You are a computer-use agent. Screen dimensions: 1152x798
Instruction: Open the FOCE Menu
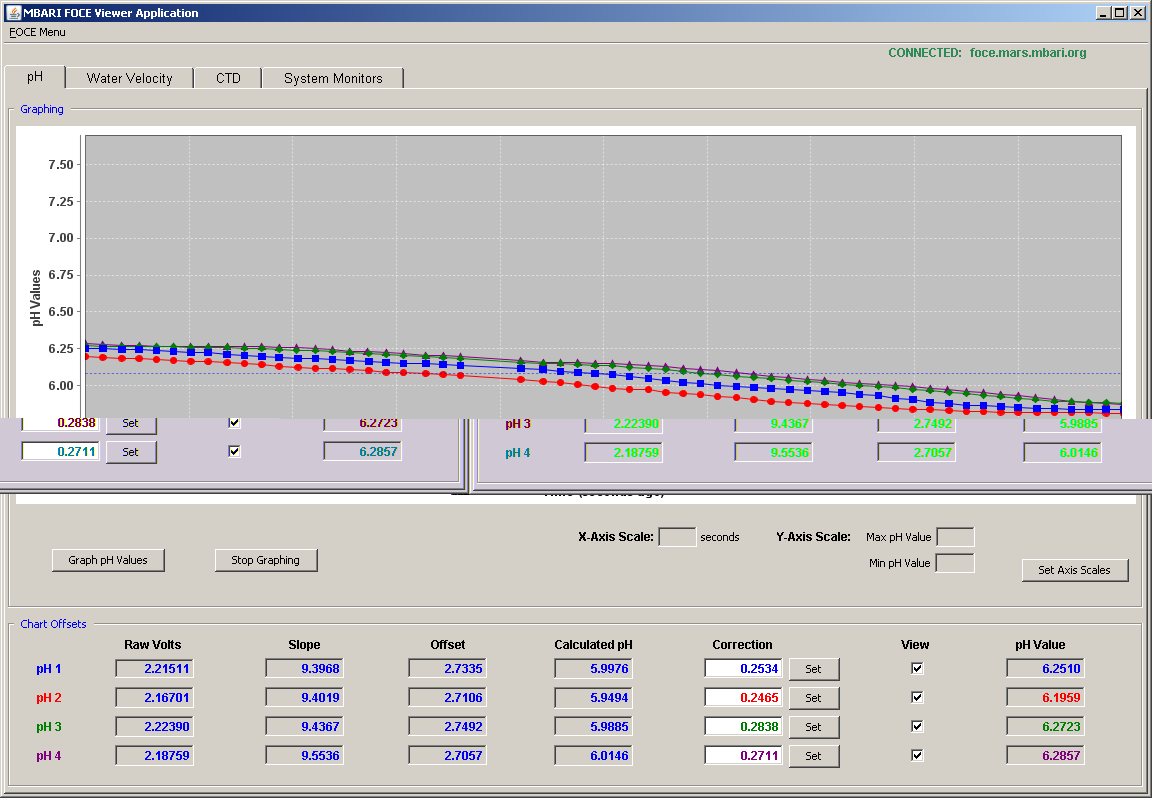37,32
